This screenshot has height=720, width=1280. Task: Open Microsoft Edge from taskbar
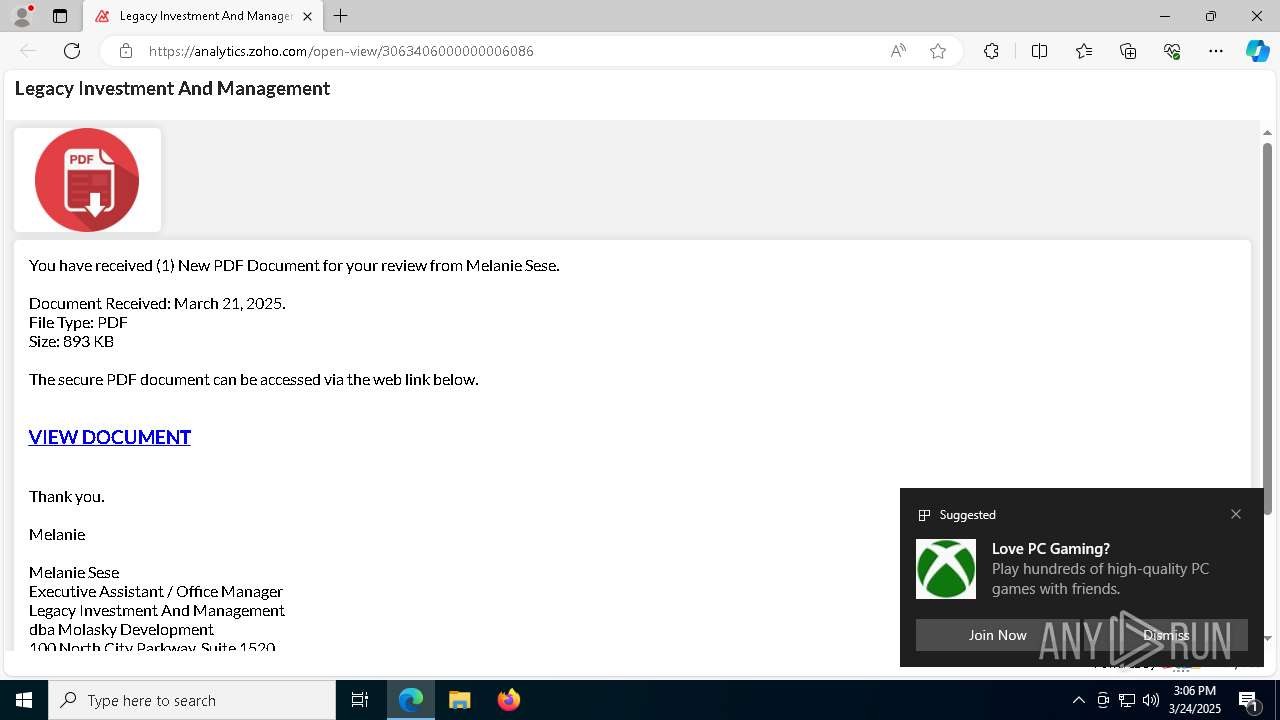pos(411,700)
